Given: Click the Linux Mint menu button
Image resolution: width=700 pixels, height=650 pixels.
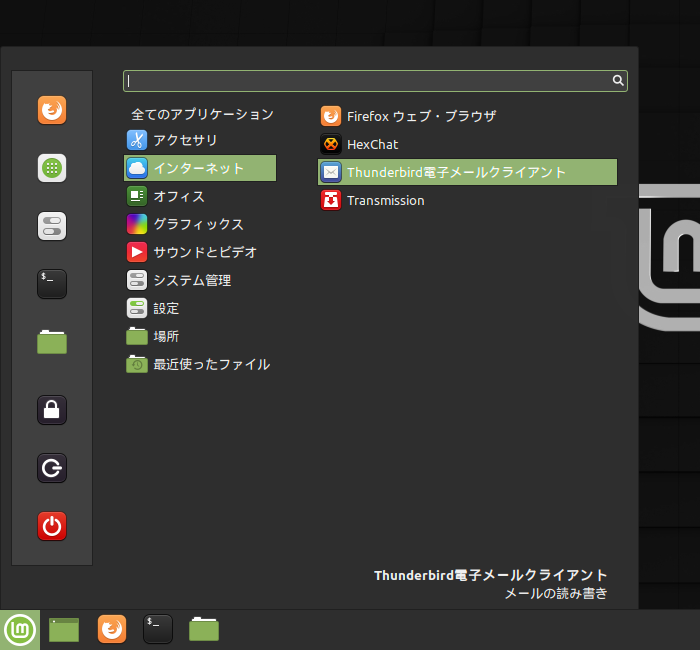Looking at the screenshot, I should [20, 630].
